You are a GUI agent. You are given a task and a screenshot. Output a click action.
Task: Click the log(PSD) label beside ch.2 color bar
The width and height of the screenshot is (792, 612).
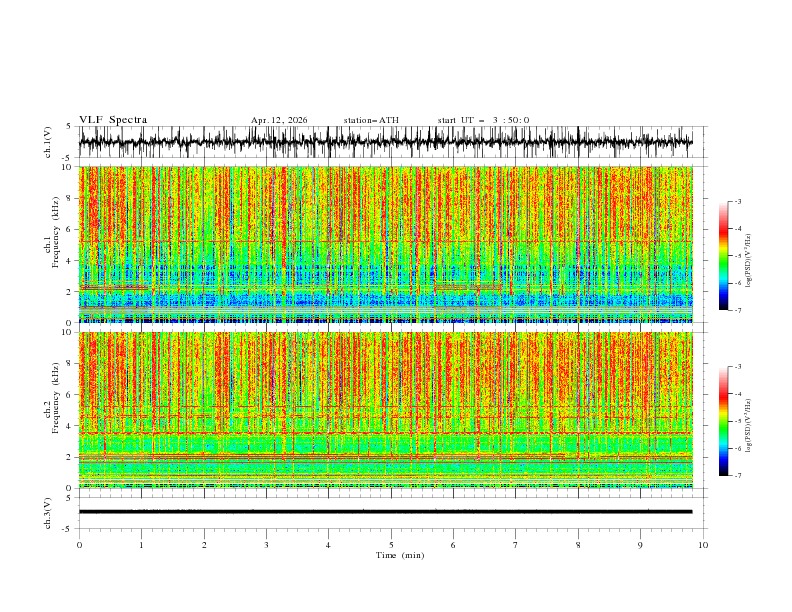pos(748,425)
